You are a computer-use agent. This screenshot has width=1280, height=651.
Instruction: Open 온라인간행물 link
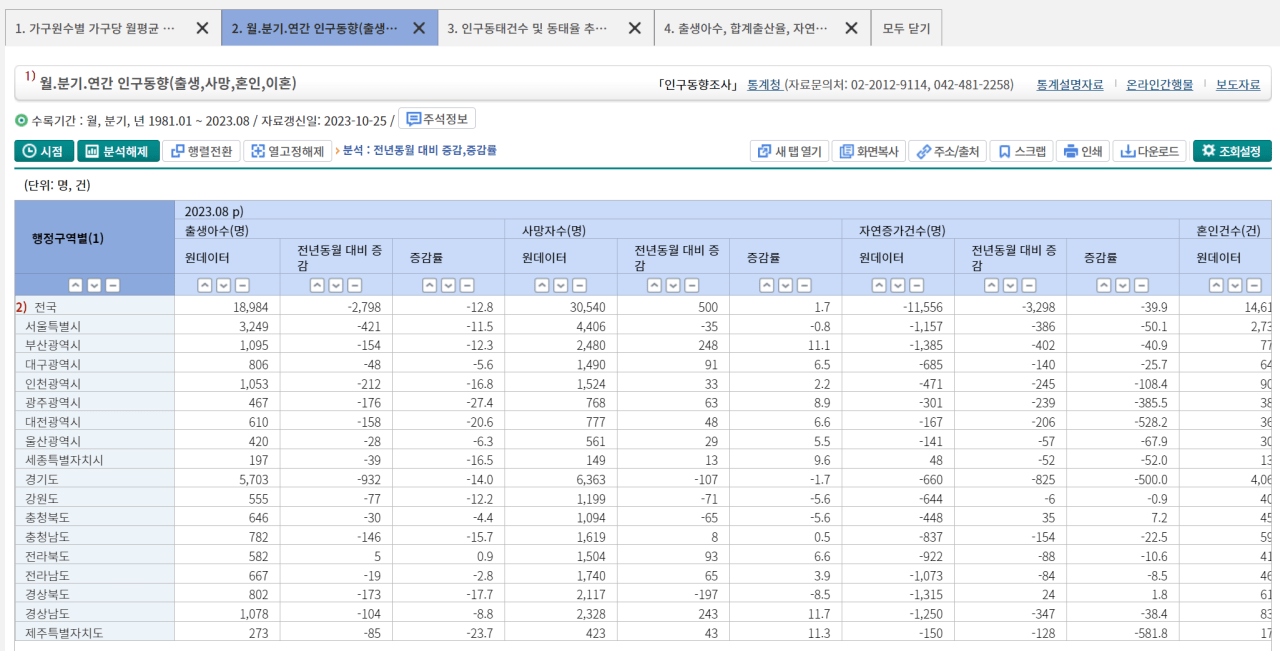click(1159, 85)
